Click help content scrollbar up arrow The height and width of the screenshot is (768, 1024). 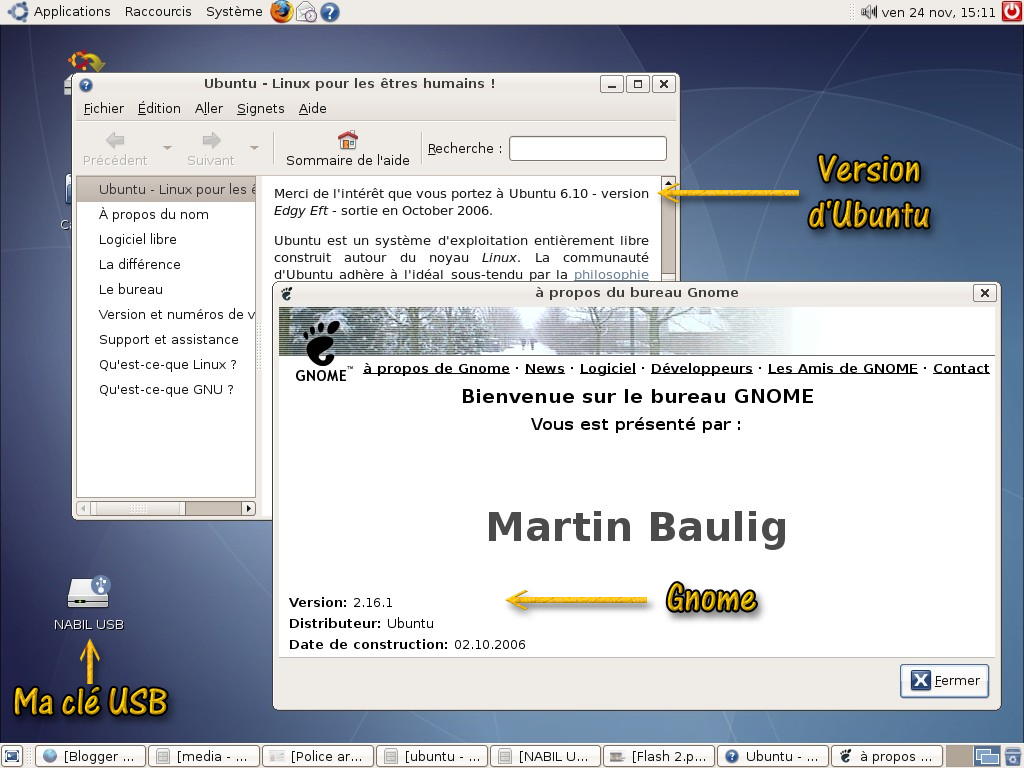tap(668, 184)
